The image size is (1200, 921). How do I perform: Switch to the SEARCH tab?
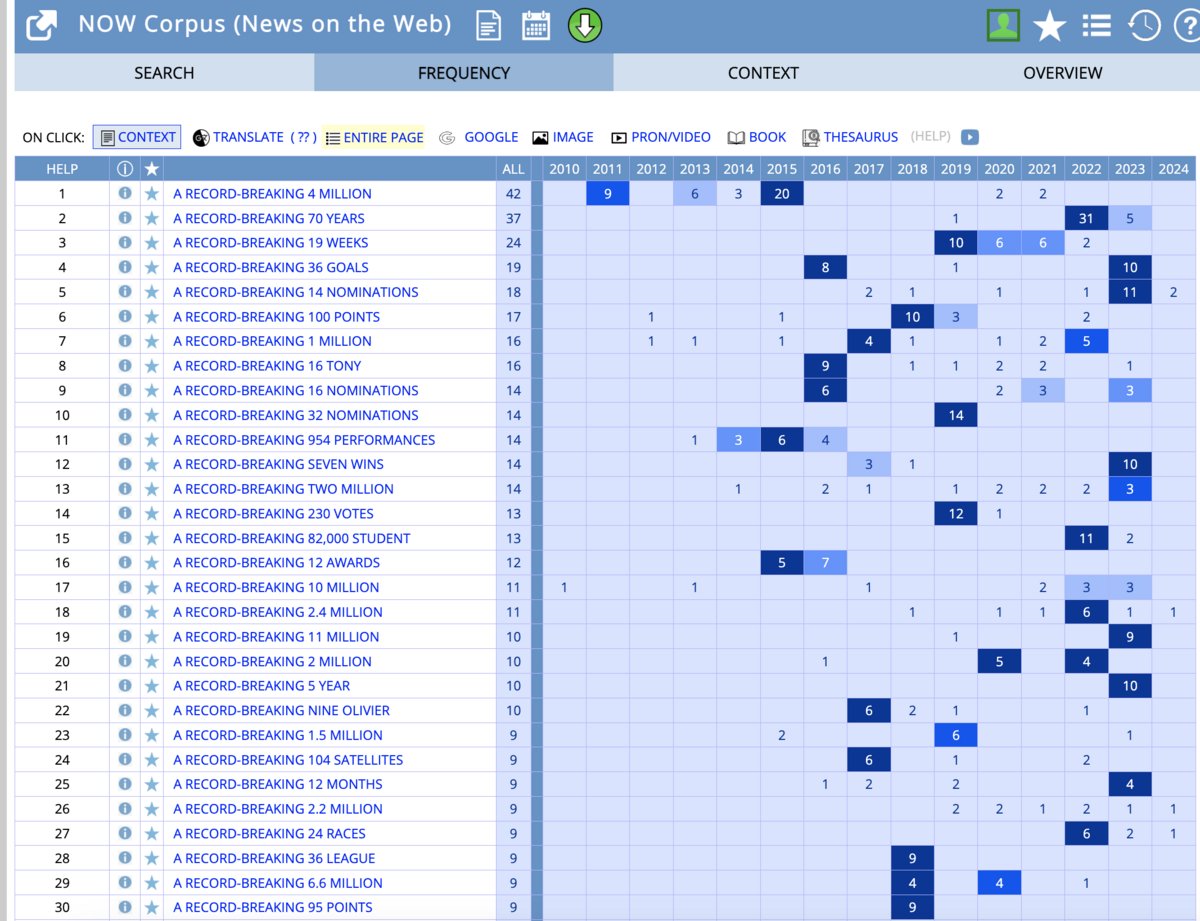pyautogui.click(x=164, y=73)
